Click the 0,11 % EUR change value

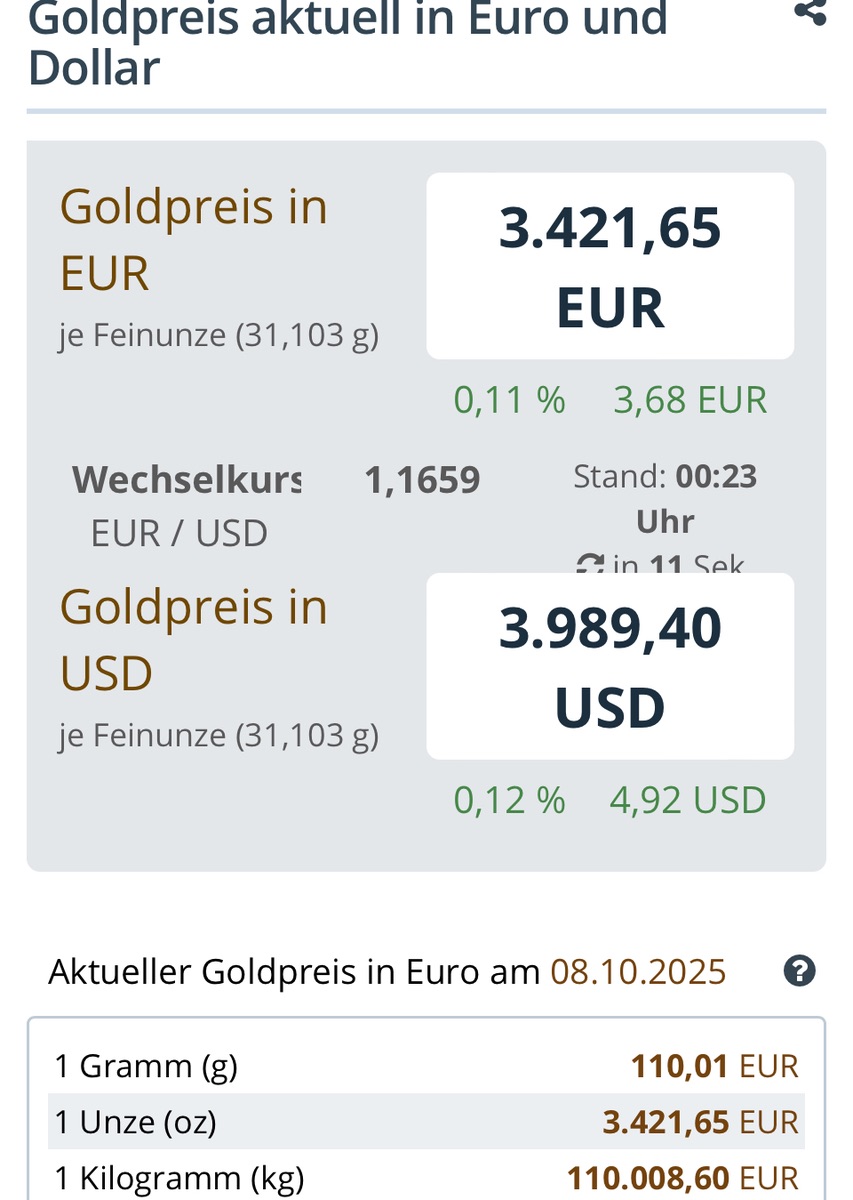[509, 400]
